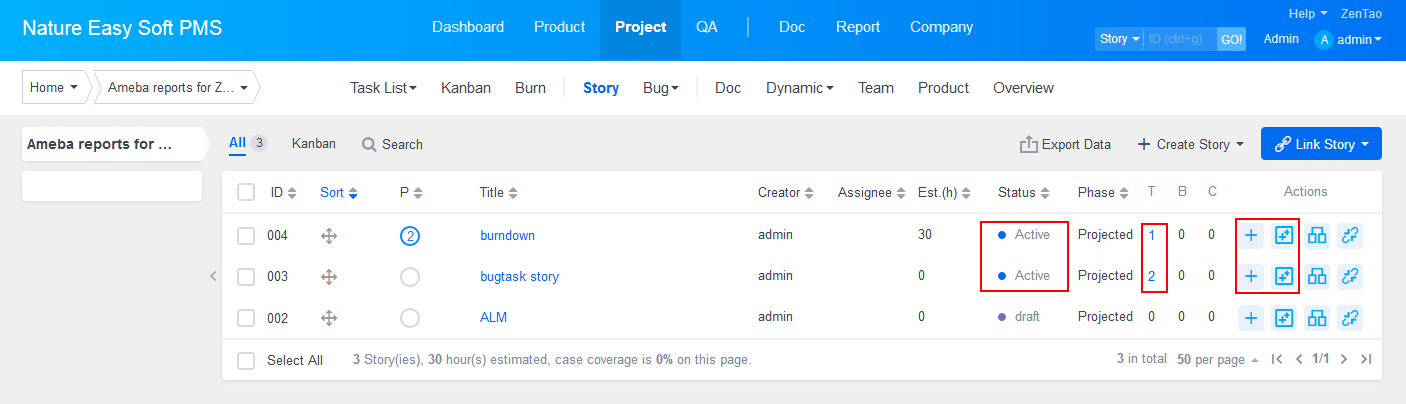Click the ID search input field
The image size is (1406, 404).
pyautogui.click(x=1179, y=39)
